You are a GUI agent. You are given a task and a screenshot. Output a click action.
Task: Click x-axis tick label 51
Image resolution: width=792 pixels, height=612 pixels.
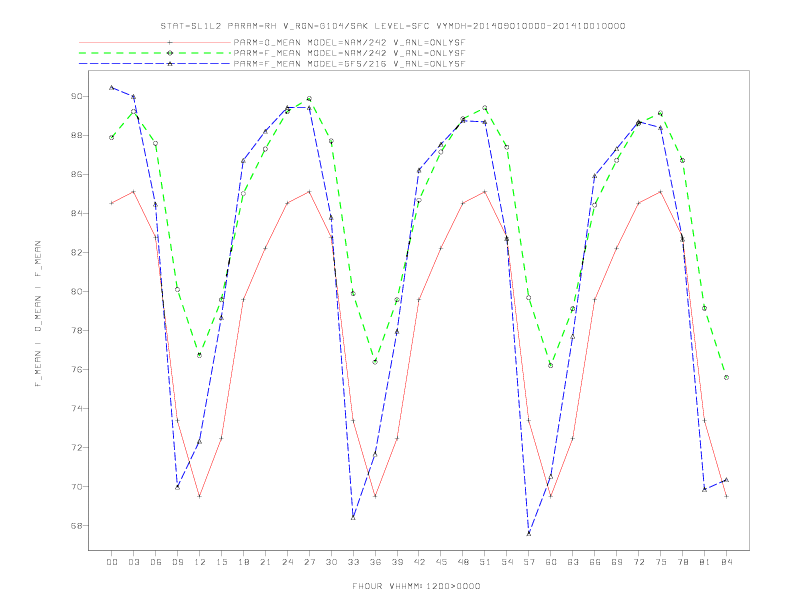pyautogui.click(x=485, y=562)
